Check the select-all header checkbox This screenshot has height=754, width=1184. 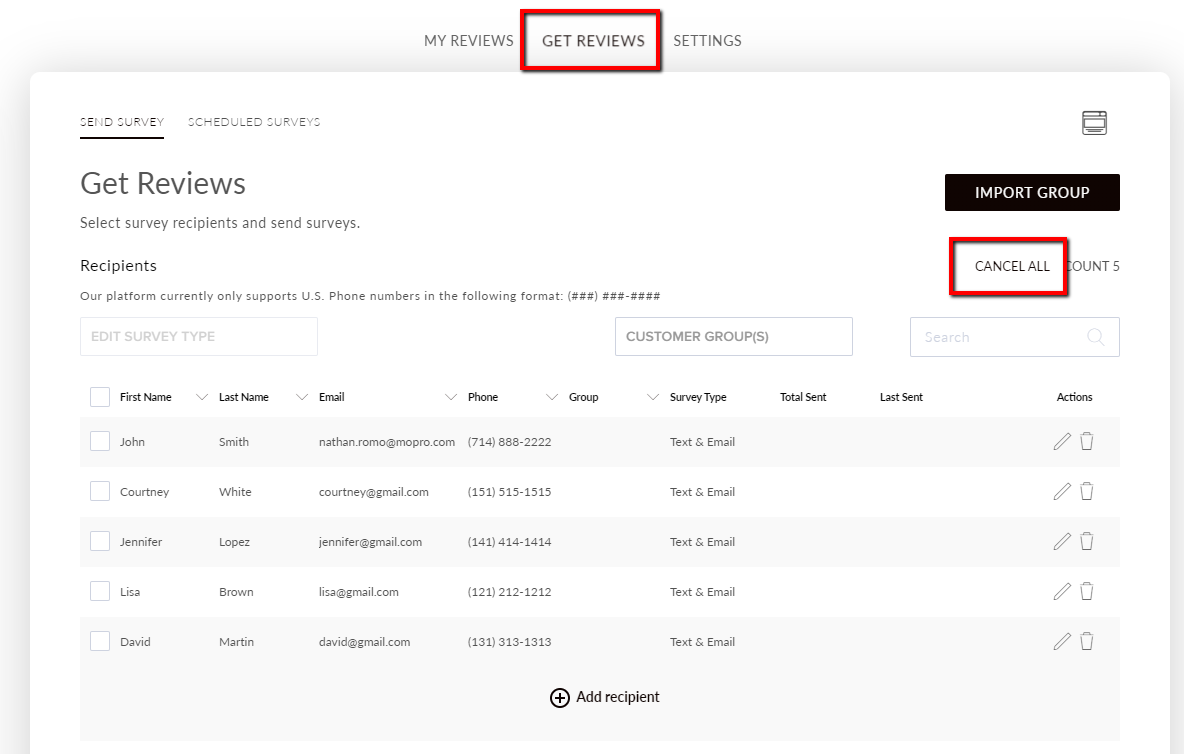[100, 397]
